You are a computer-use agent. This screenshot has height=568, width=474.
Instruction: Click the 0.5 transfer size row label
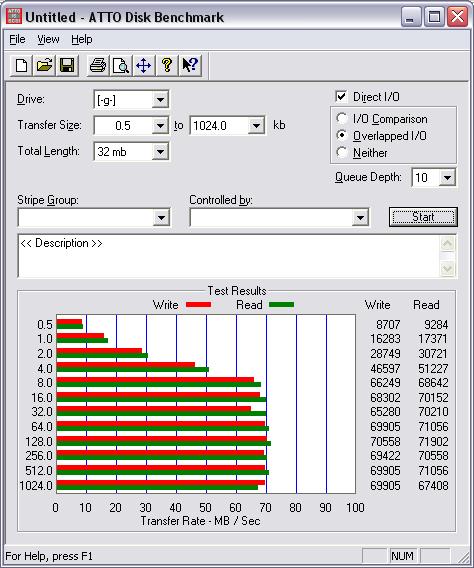[x=45, y=325]
